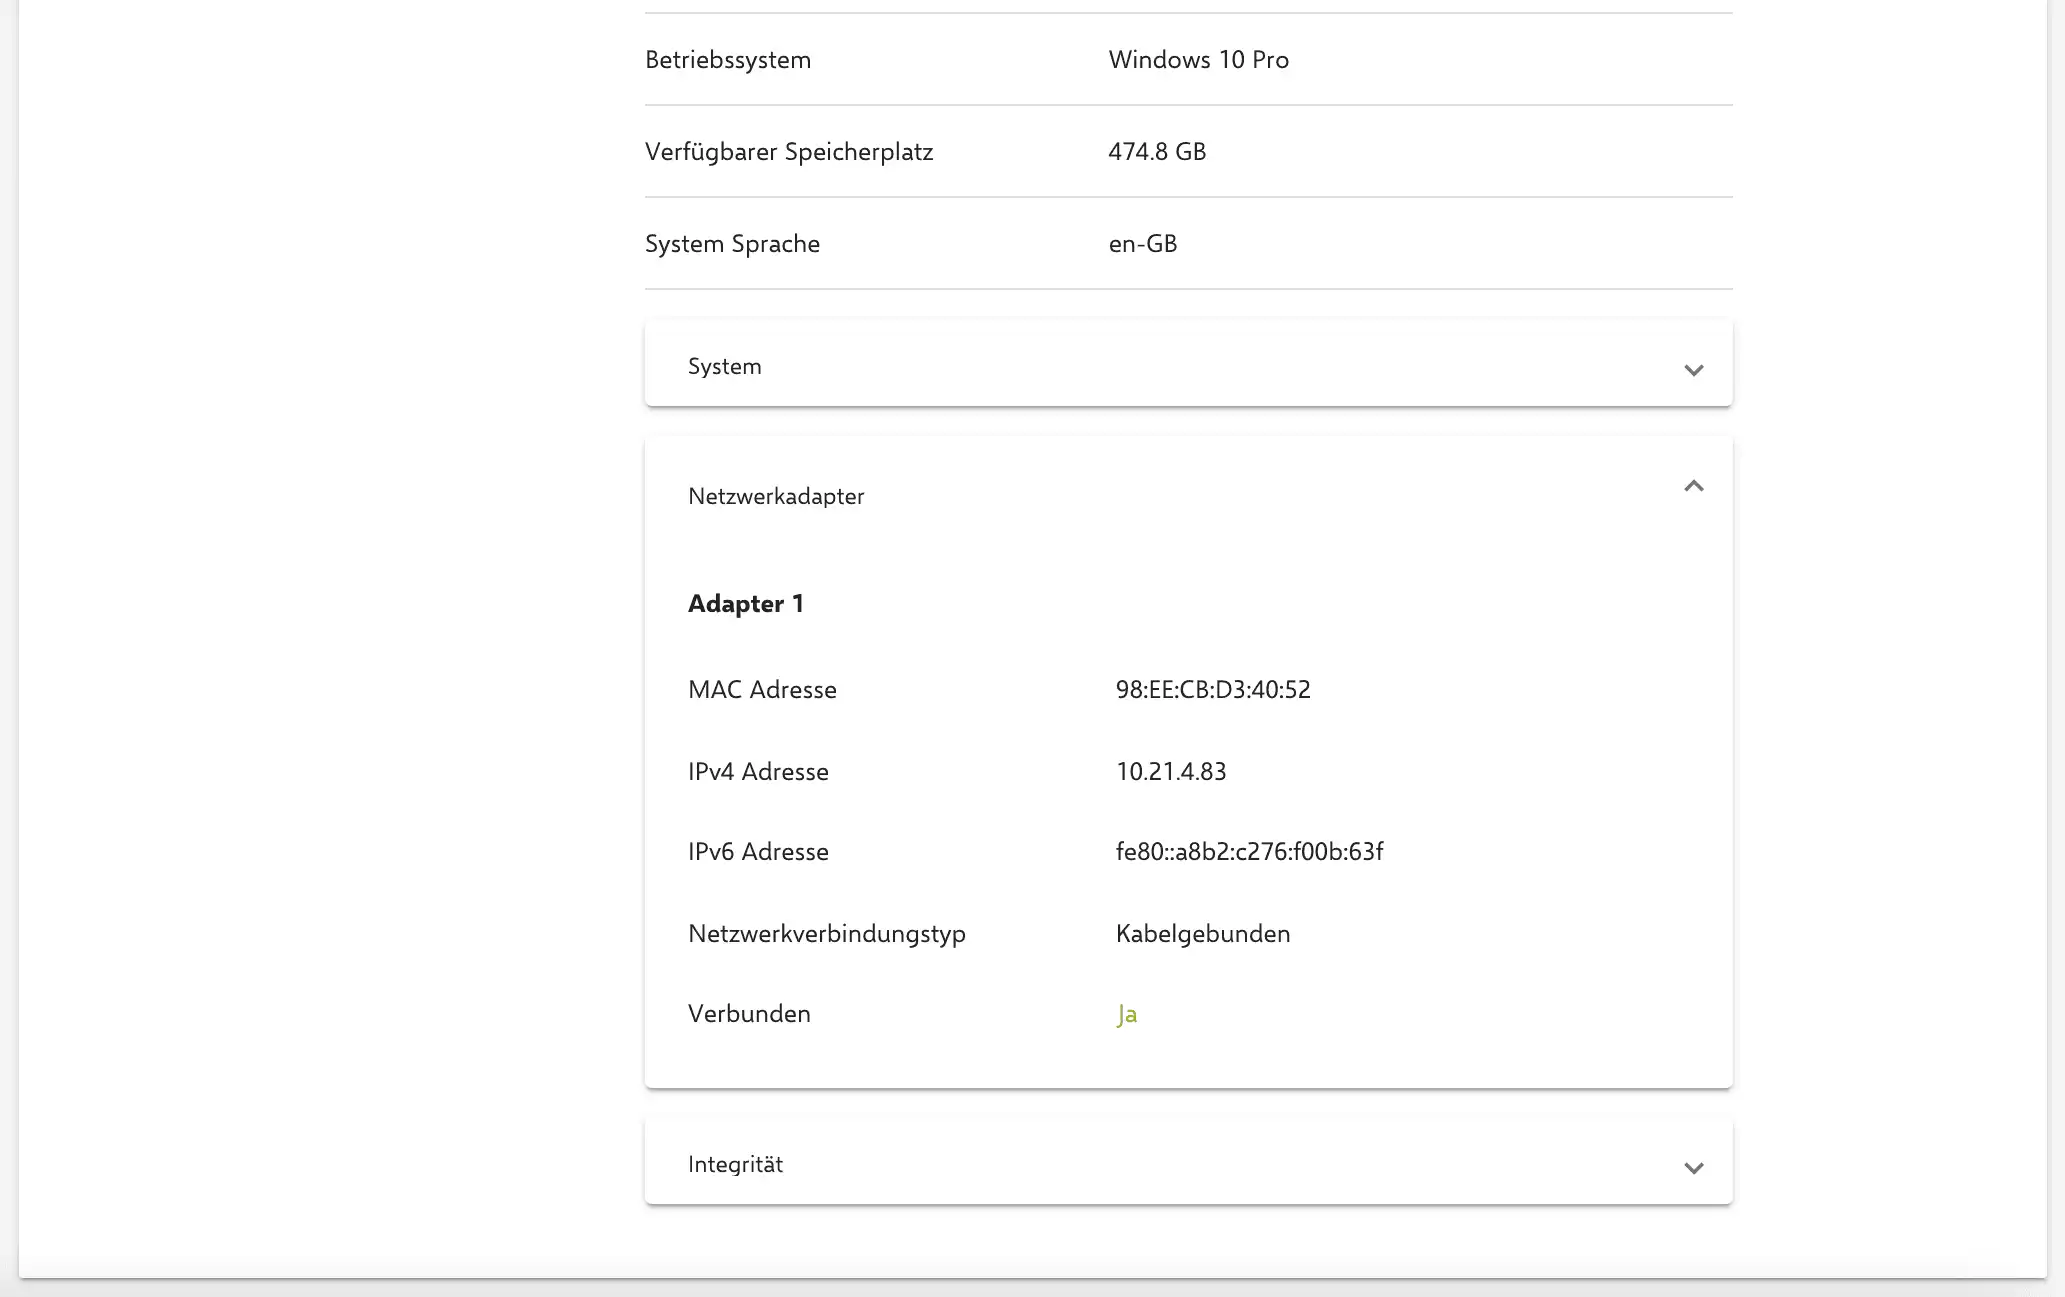Image resolution: width=2065 pixels, height=1297 pixels.
Task: Select the Adapter 1 heading
Action: 746,603
